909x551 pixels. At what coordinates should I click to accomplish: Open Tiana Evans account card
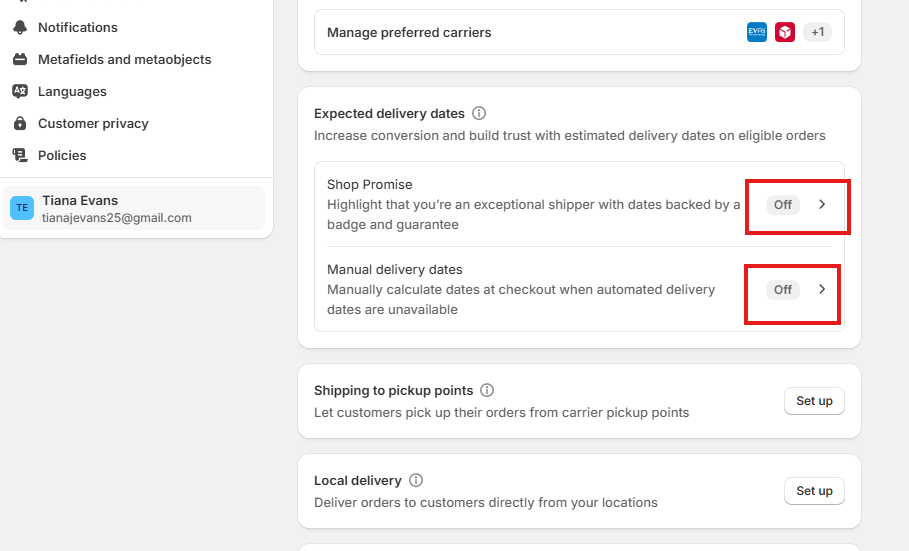133,208
